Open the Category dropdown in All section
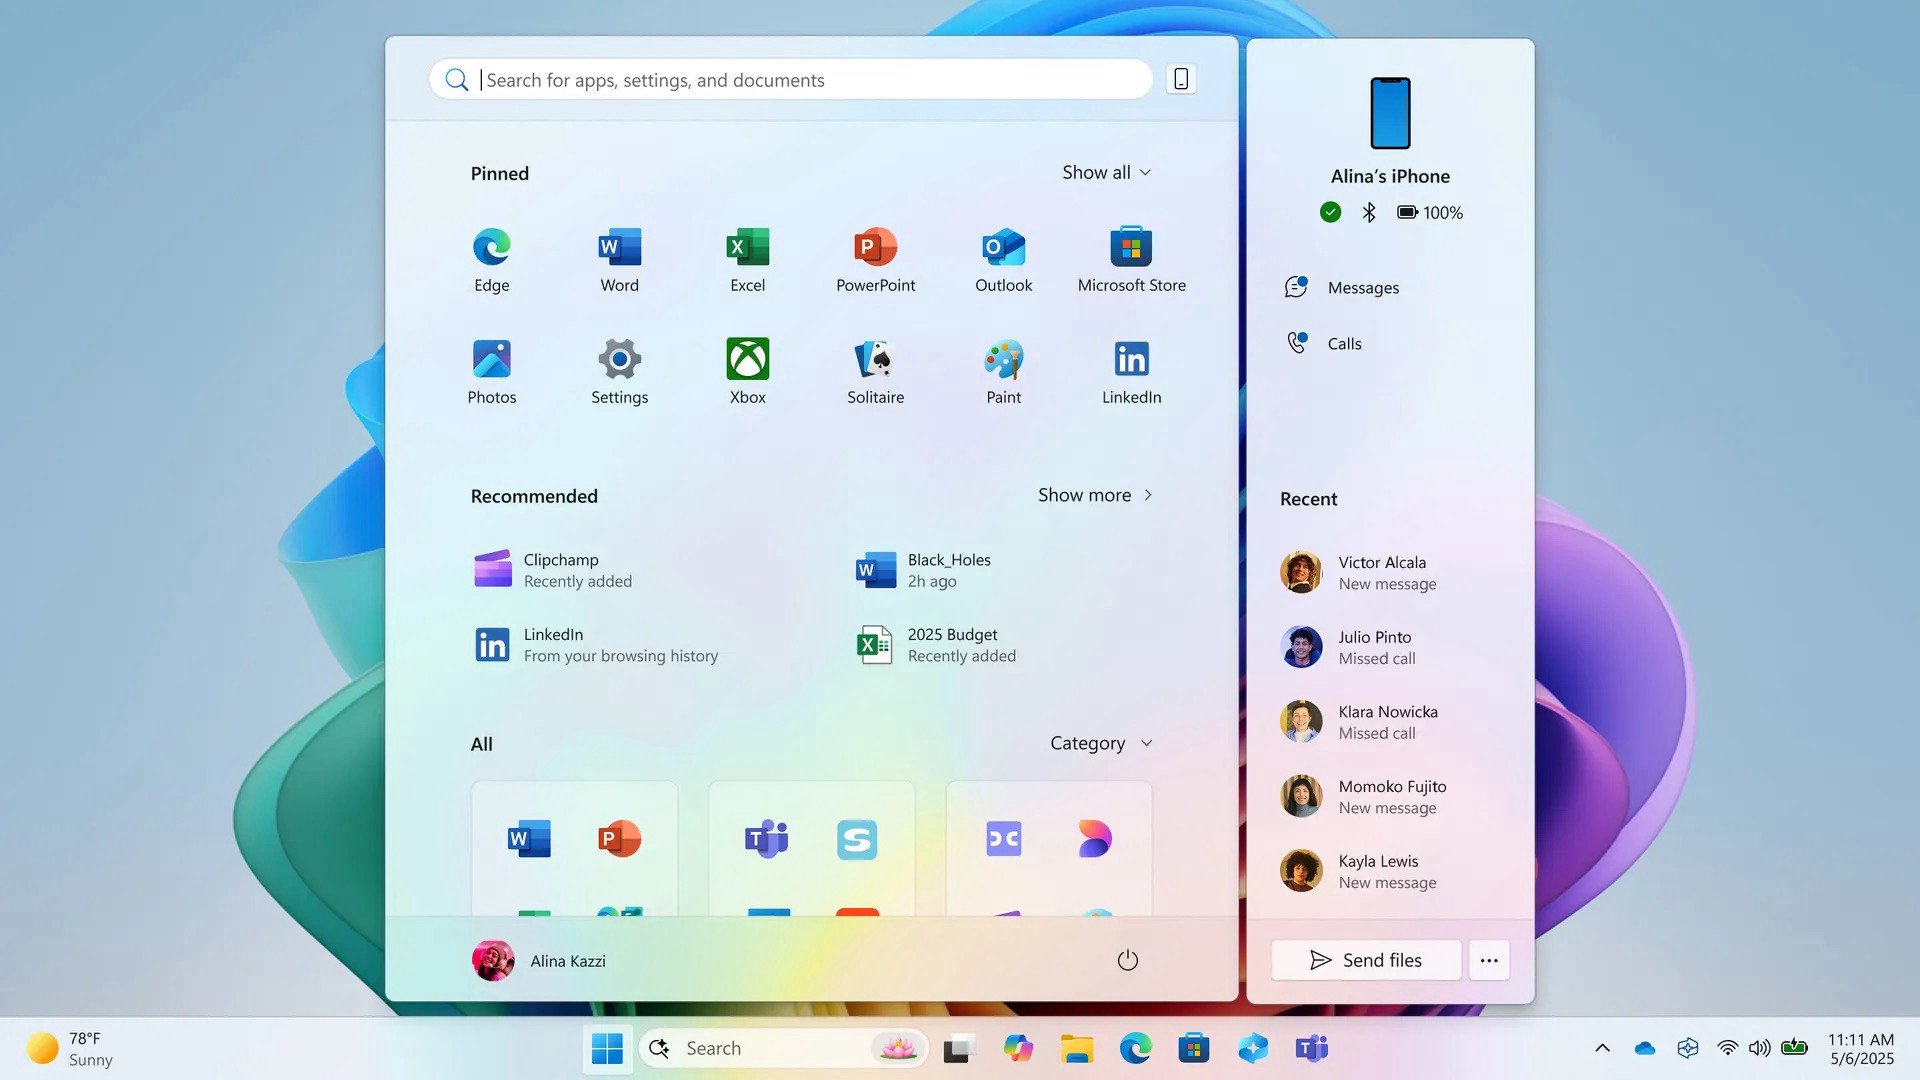Image resolution: width=1920 pixels, height=1080 pixels. pyautogui.click(x=1100, y=743)
